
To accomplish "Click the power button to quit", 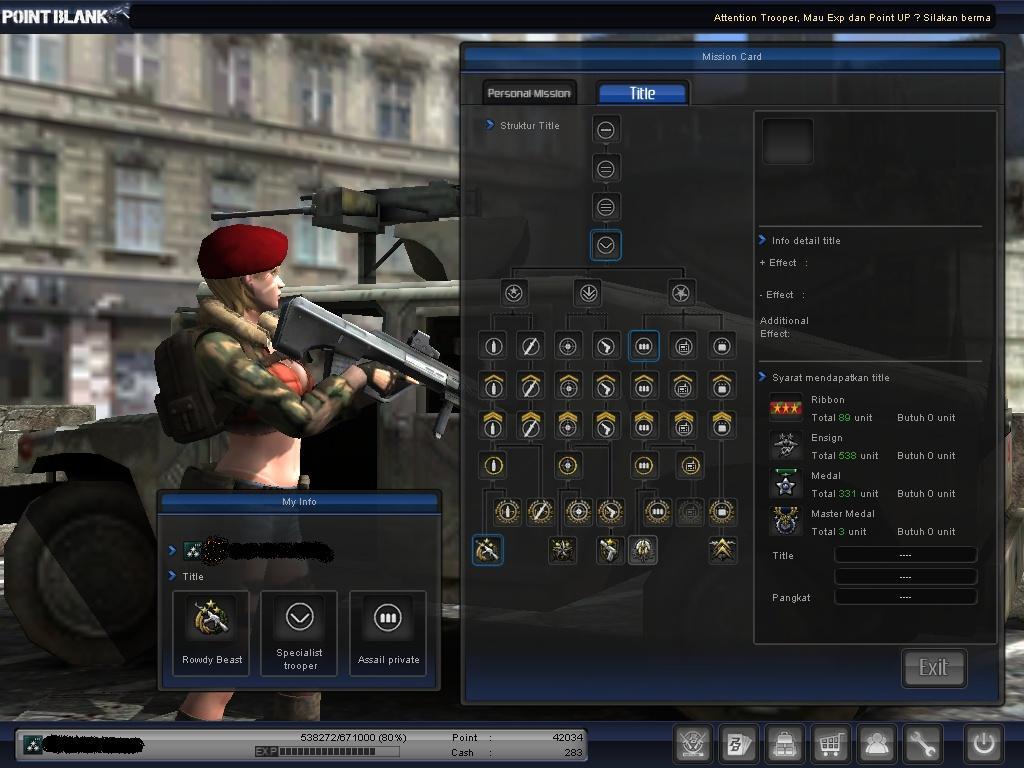I will tap(984, 743).
